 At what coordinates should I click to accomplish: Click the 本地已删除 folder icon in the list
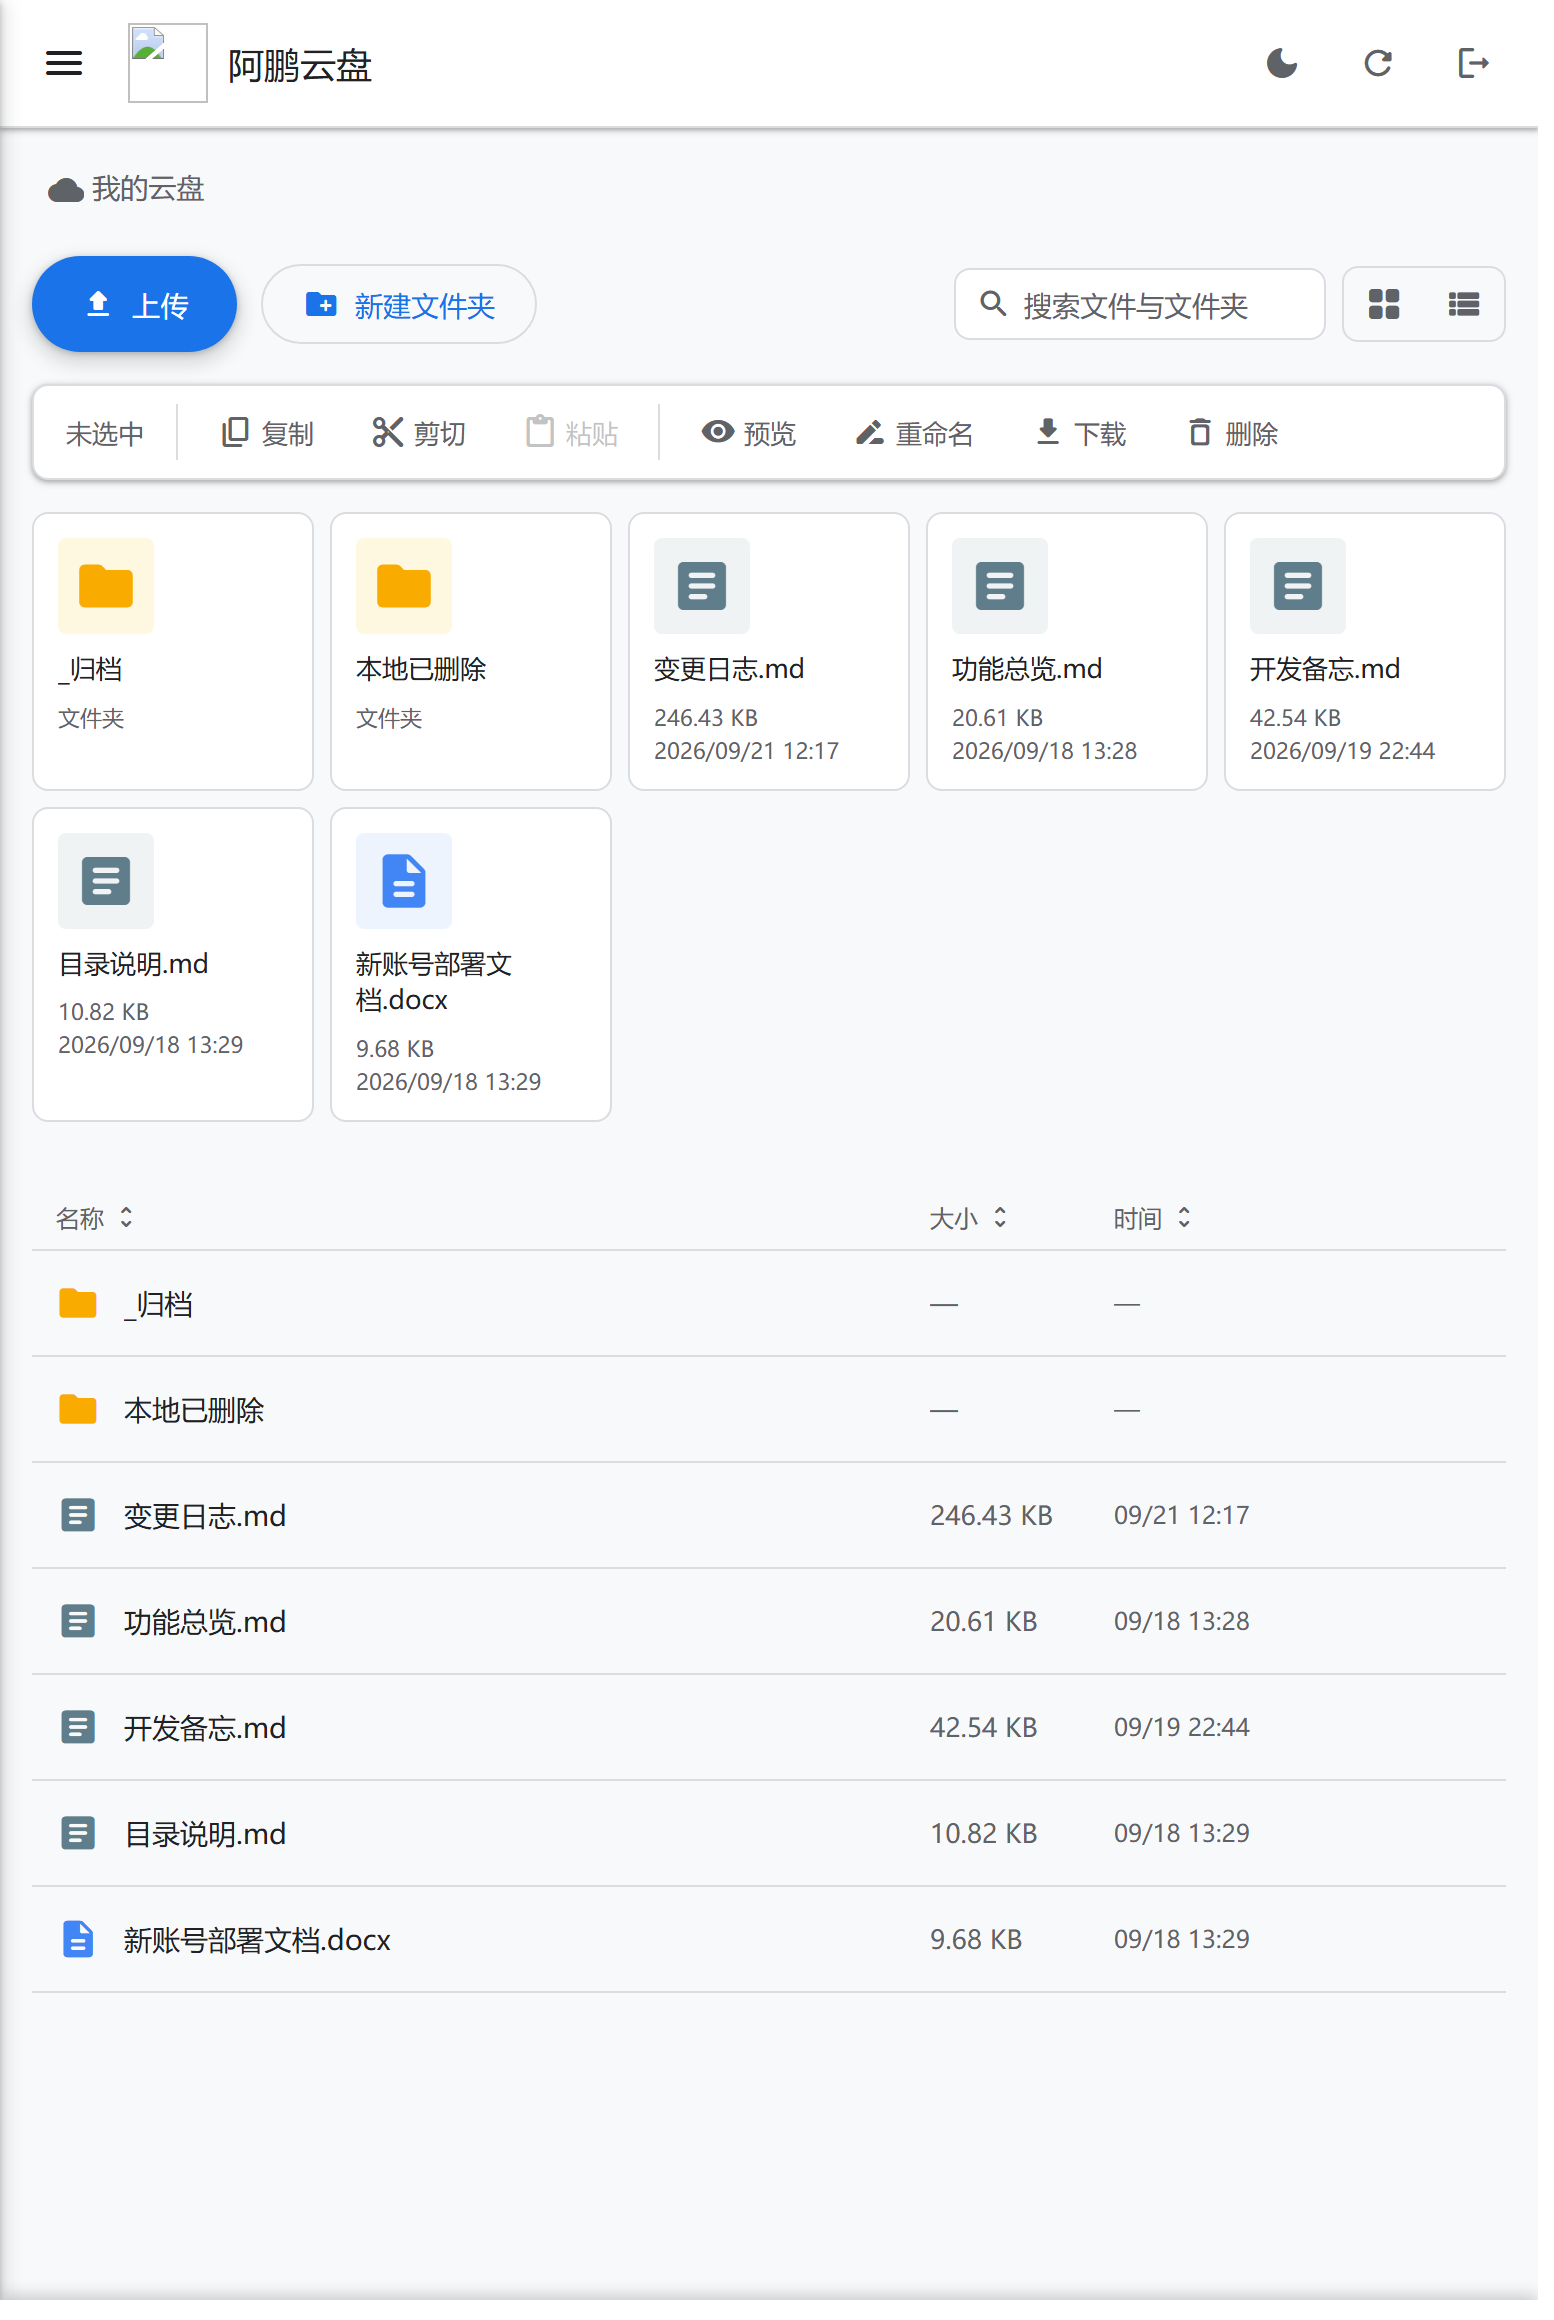tap(78, 1409)
